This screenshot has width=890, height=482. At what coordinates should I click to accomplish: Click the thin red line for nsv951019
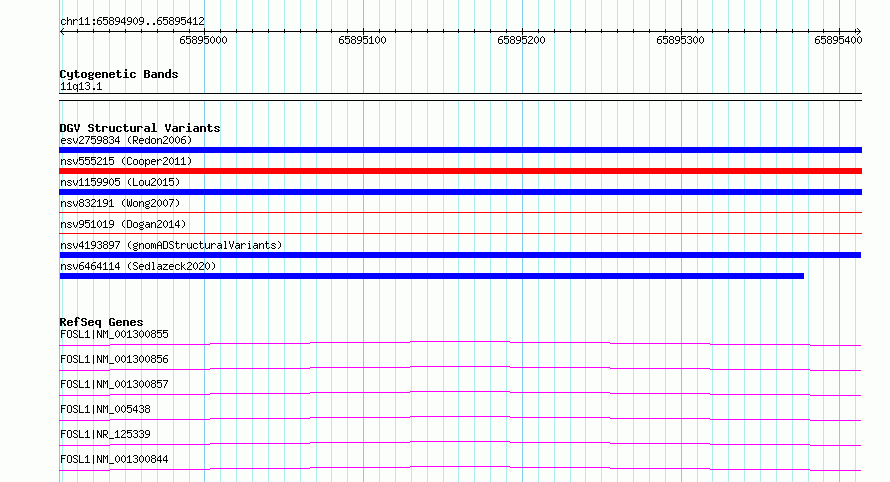coord(460,233)
